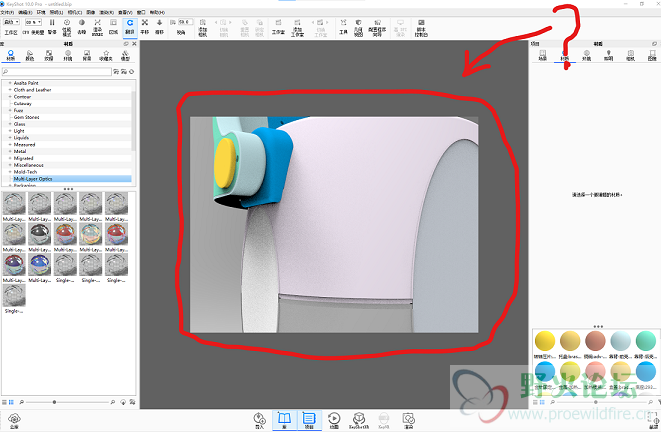
Task: Open the 工作区 workspace dropdown
Action: pyautogui.click(x=11, y=22)
